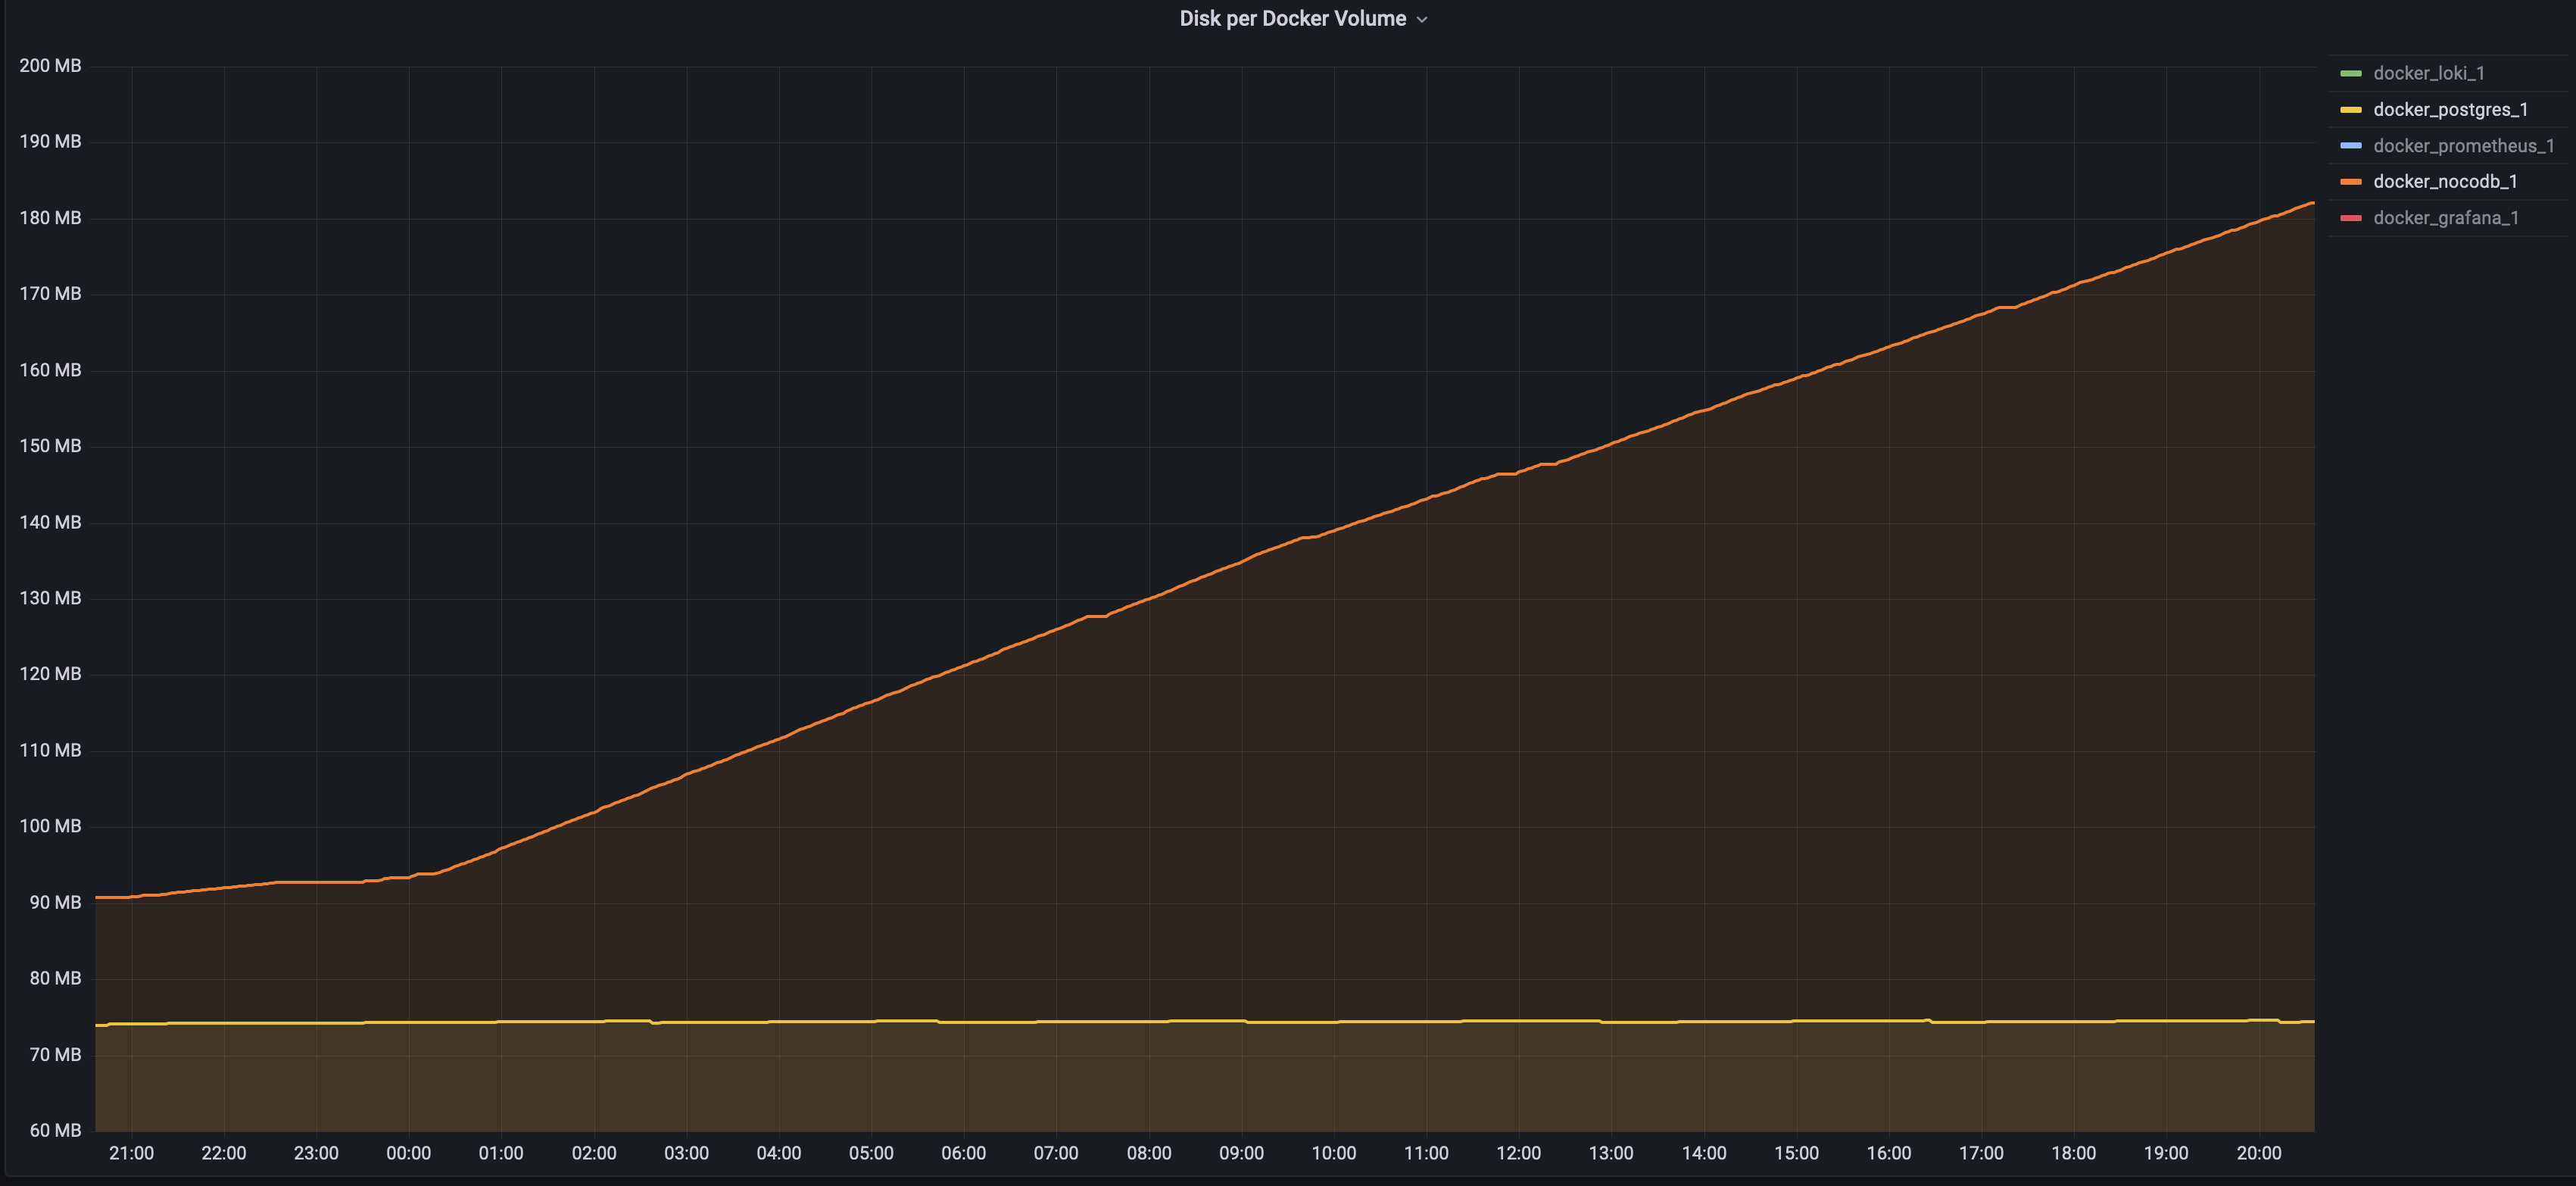
Task: Click the 200 MB label on the Y axis
Action: (50, 66)
